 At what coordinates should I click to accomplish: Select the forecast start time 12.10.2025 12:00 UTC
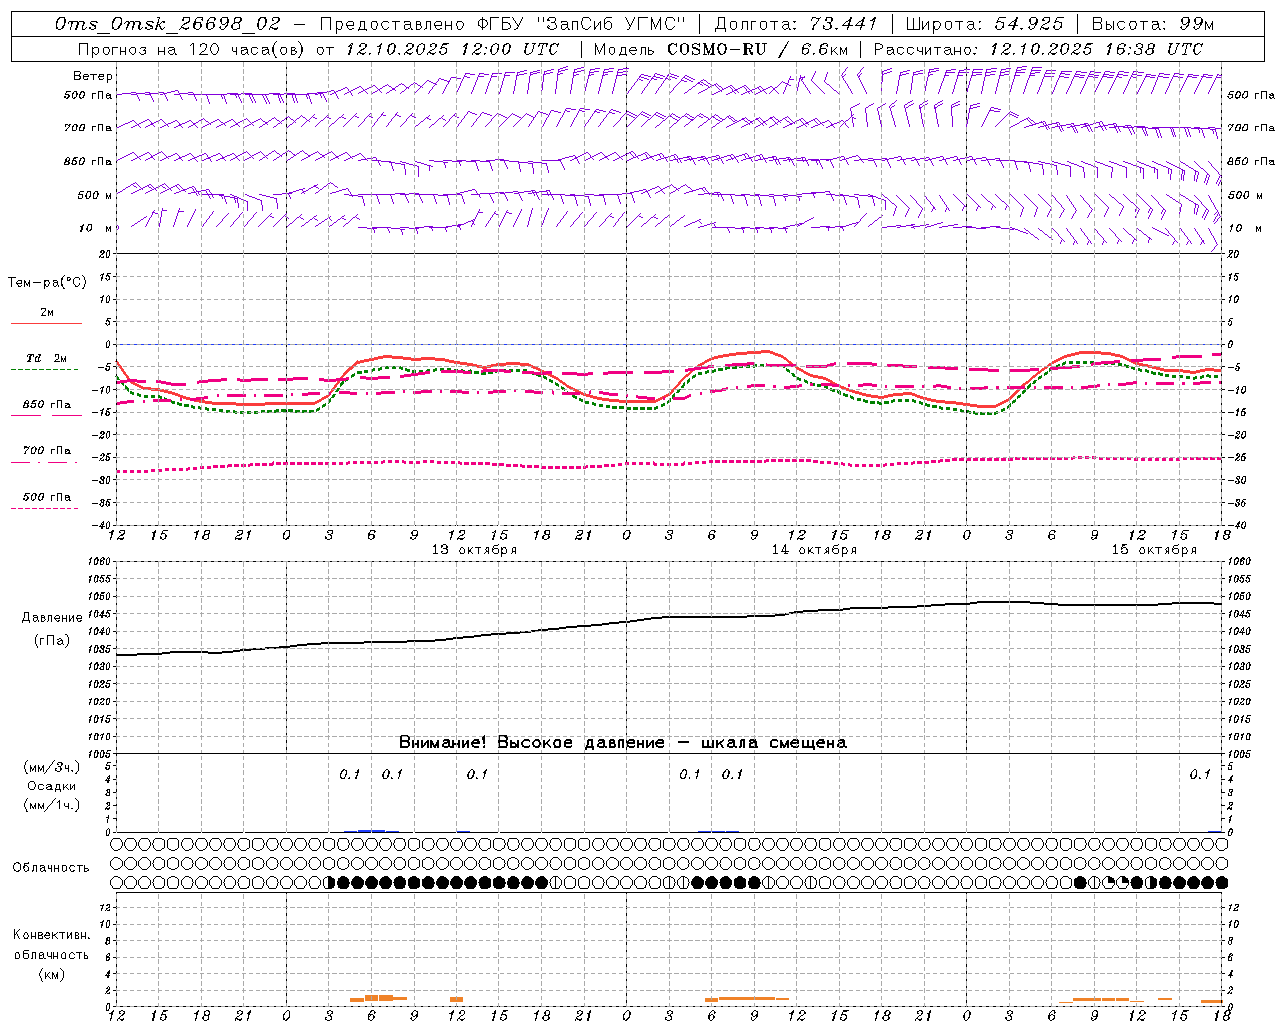pyautogui.click(x=452, y=49)
